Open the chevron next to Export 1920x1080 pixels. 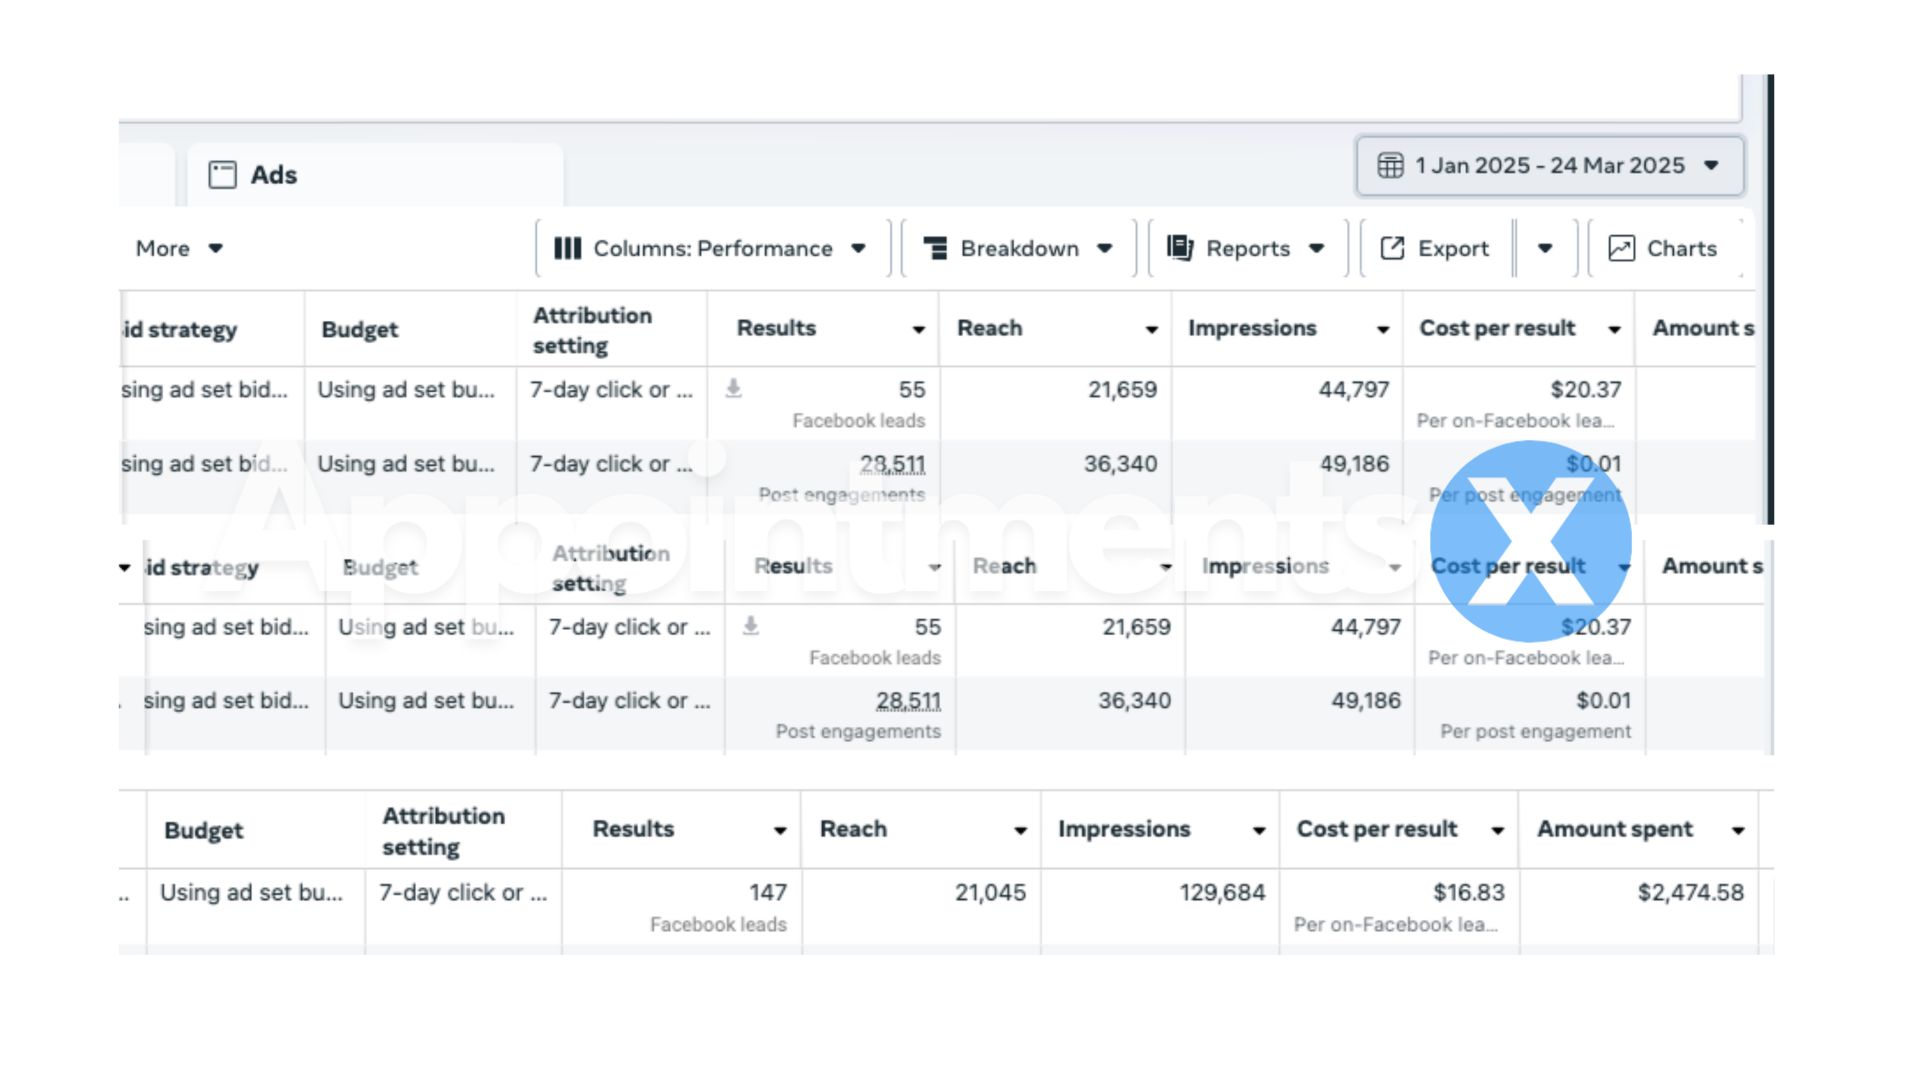click(1546, 248)
